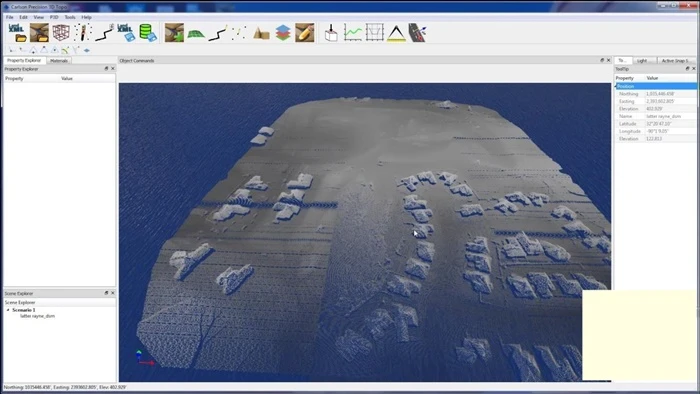
Task: Select the stacked layers icon
Action: 283,33
